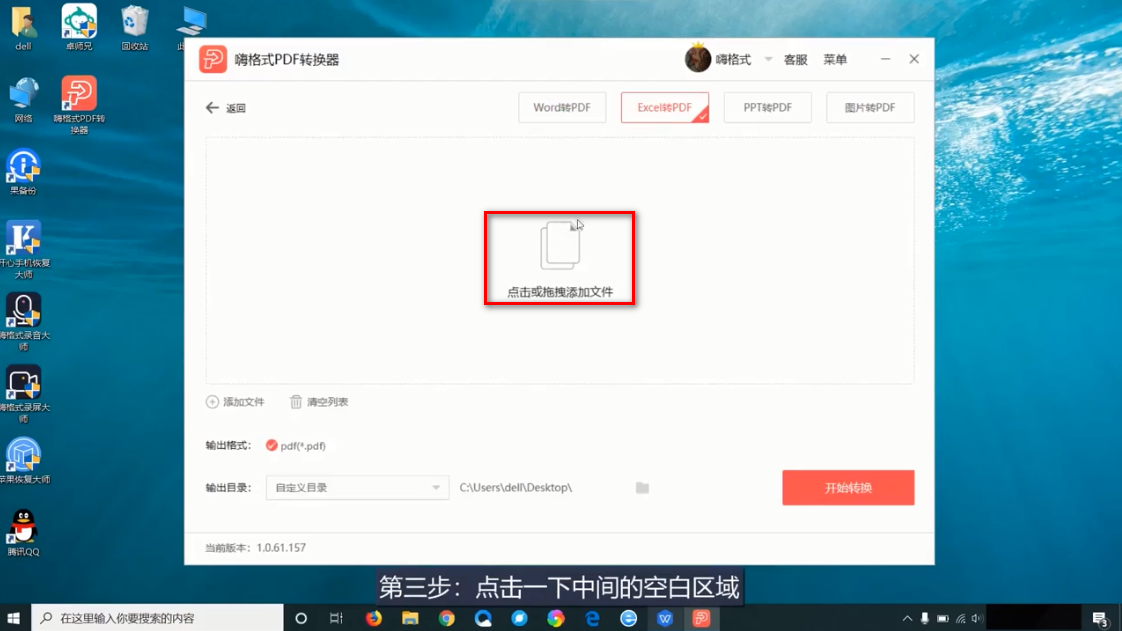The image size is (1122, 631).
Task: Open the 嗨格式录音大师 desktop shortcut
Action: click(23, 310)
